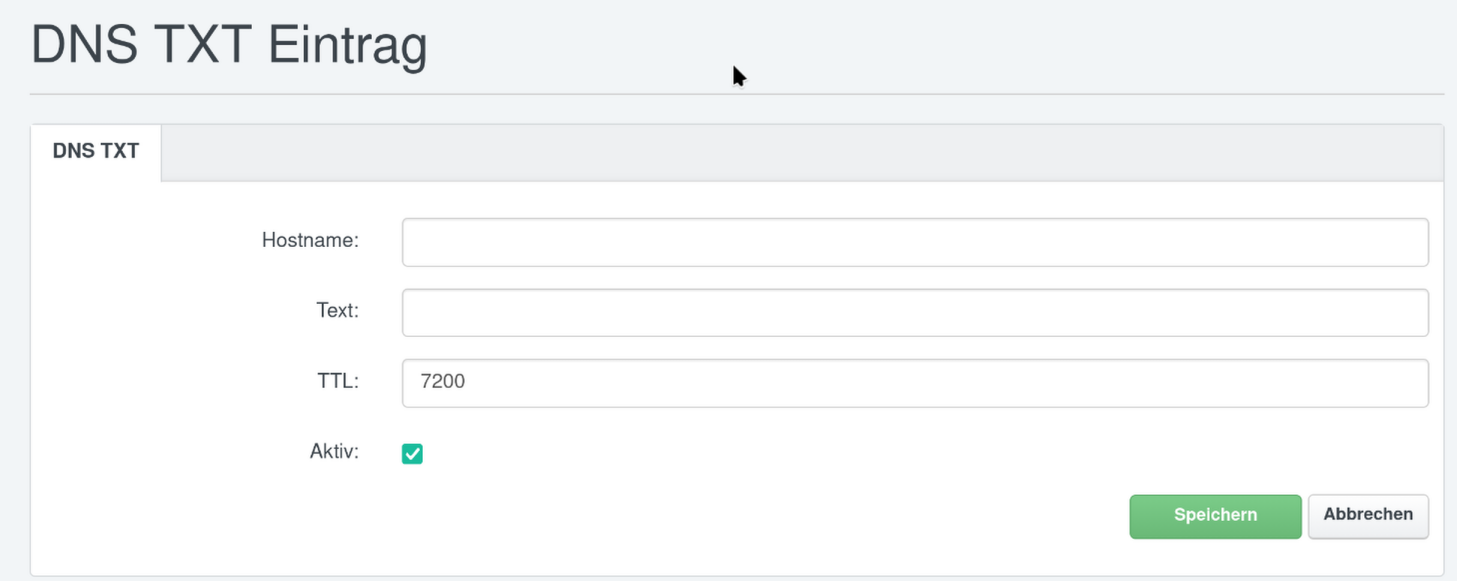
Task: Click empty gray tab bar beside DNS TXT
Action: click(x=800, y=153)
